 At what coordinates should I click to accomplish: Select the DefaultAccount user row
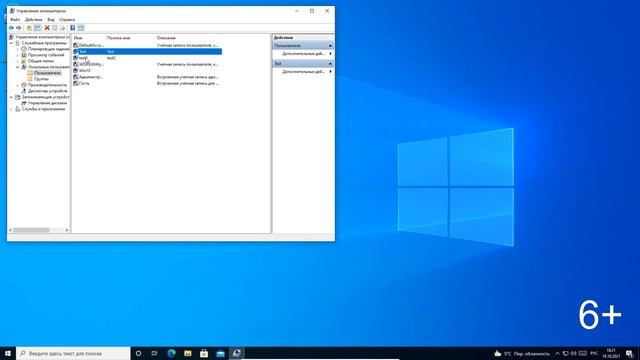[147, 45]
